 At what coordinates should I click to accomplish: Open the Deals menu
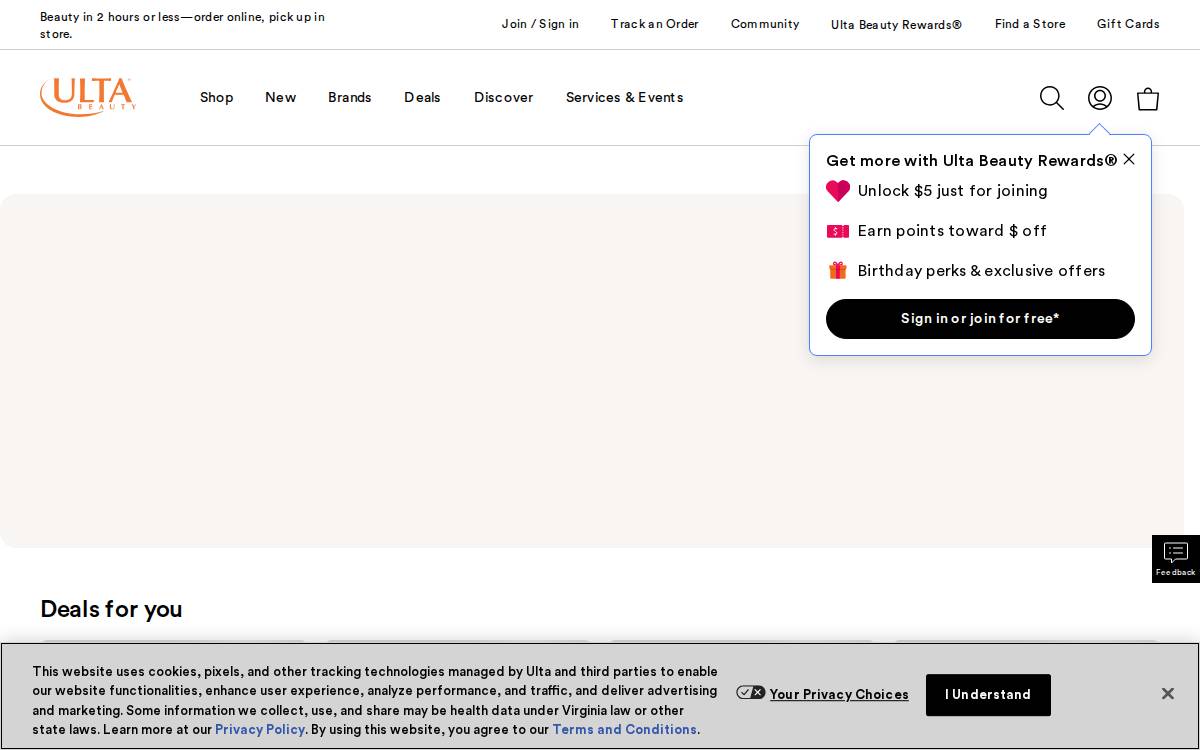[x=422, y=97]
